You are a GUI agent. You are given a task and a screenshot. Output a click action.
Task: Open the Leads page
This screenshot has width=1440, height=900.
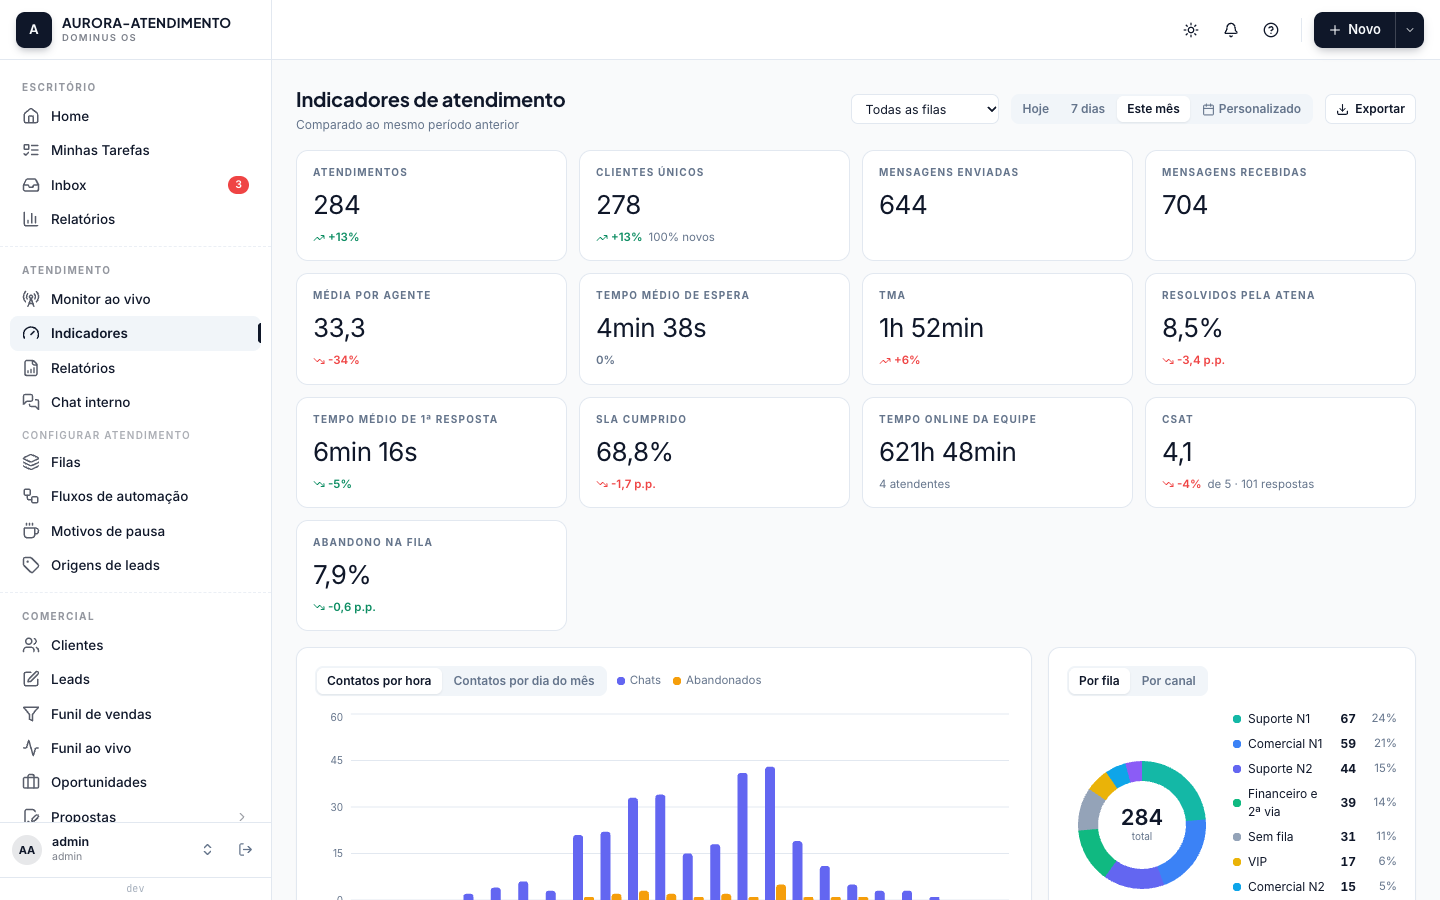(x=135, y=679)
